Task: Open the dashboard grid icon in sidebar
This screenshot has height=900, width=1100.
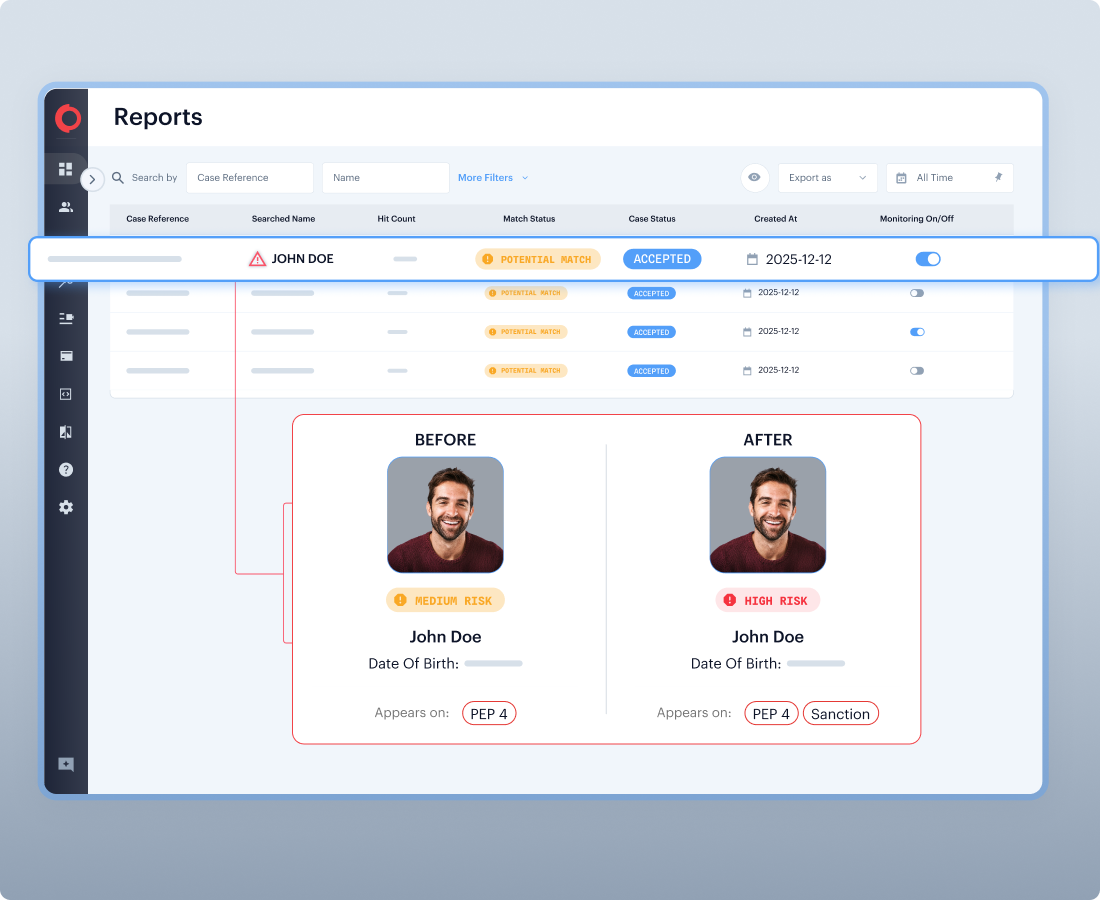Action: (66, 169)
